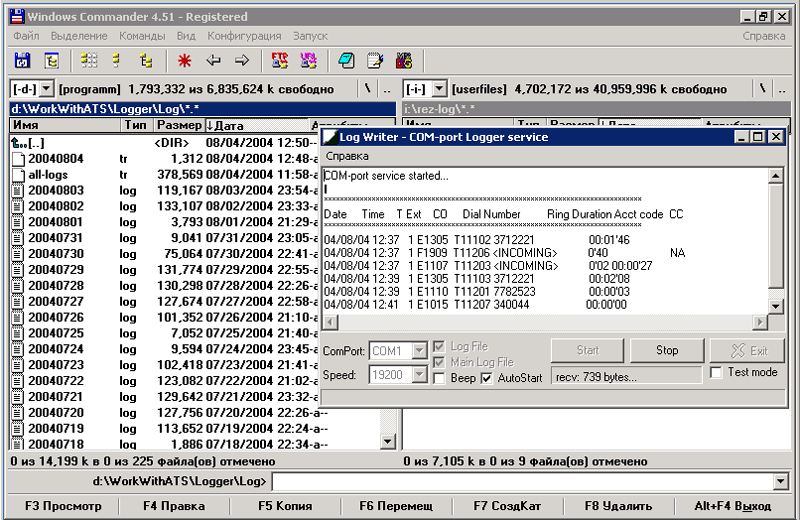
Task: Select the all-logs file in left panel
Action: (x=47, y=175)
